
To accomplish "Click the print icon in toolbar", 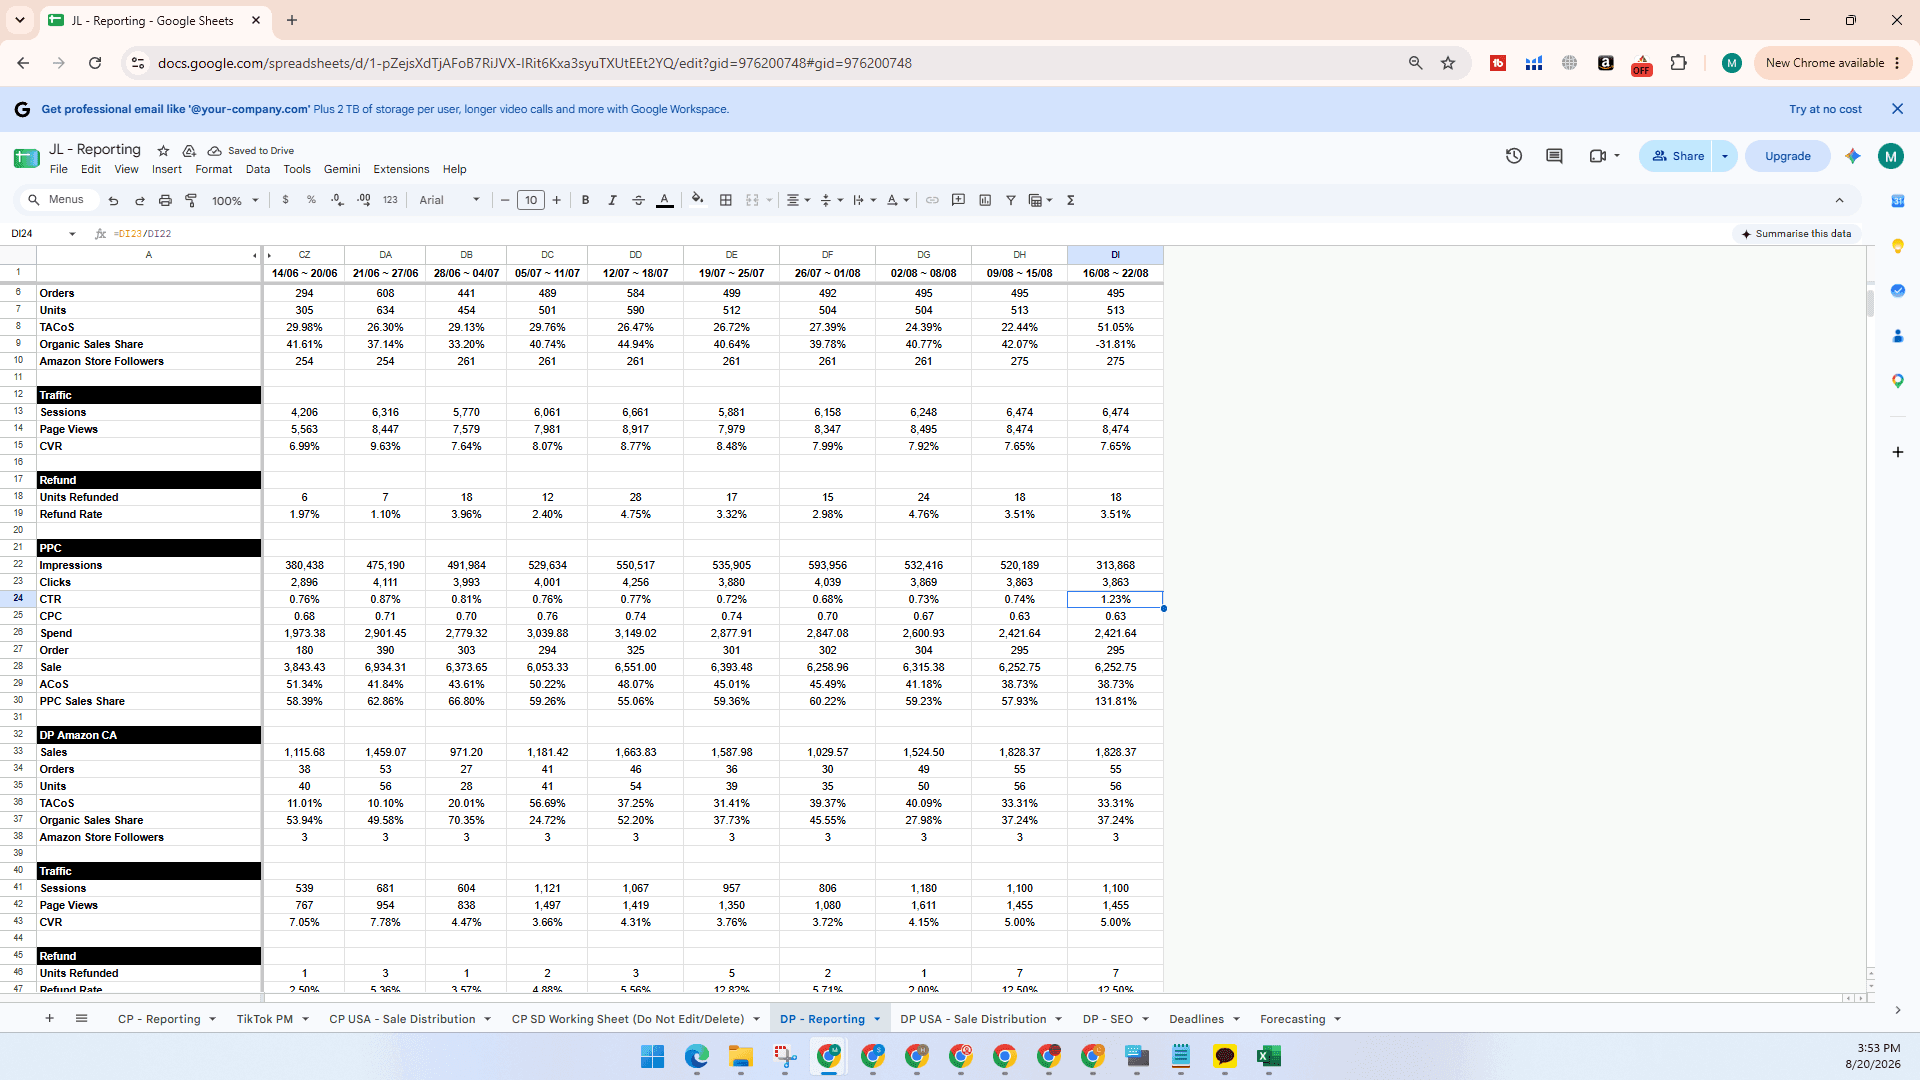I will [165, 200].
